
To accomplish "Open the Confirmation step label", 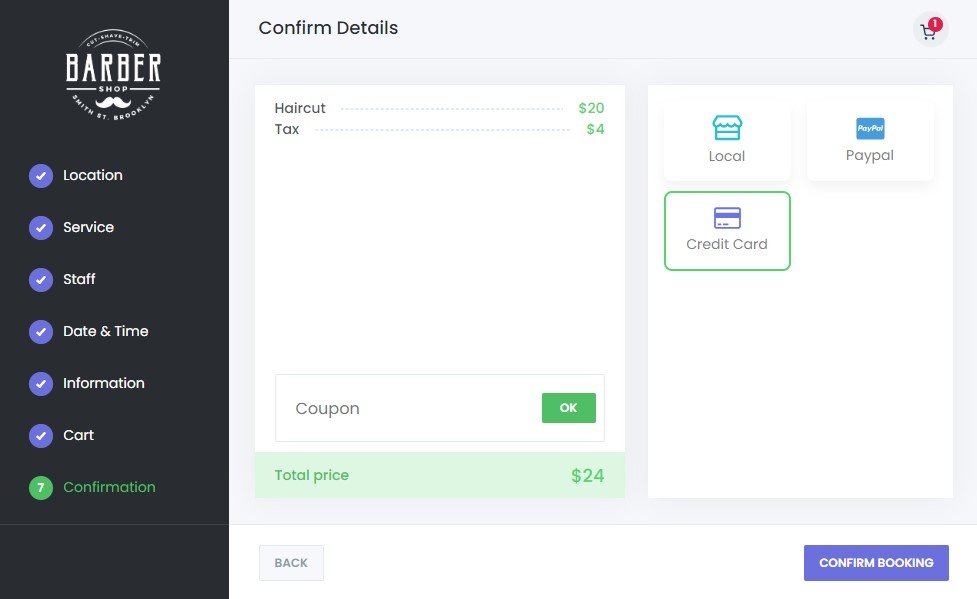I will click(109, 487).
